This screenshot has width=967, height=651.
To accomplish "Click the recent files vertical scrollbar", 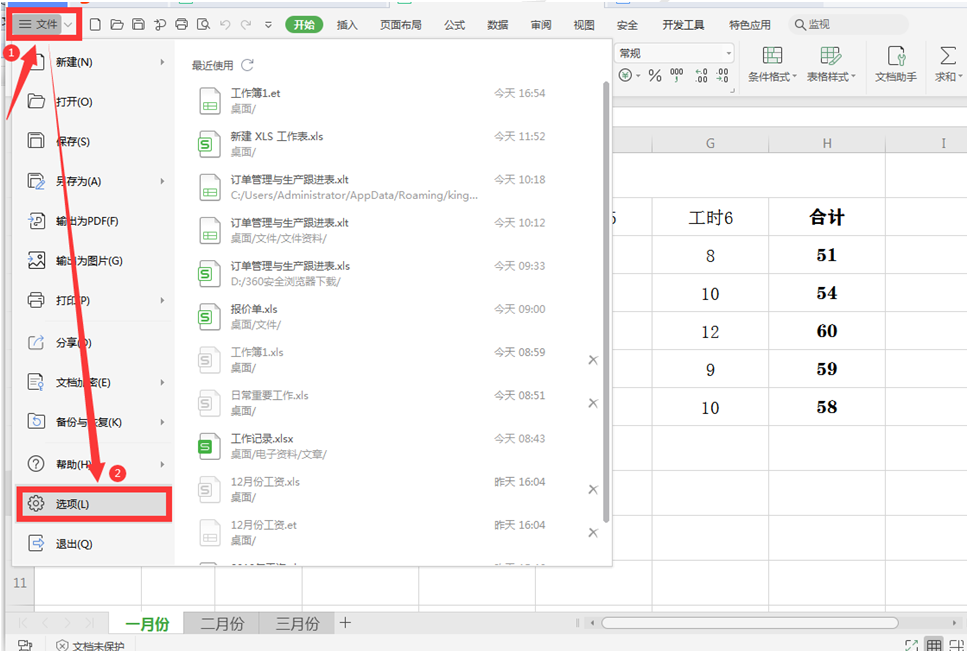I will [x=606, y=302].
